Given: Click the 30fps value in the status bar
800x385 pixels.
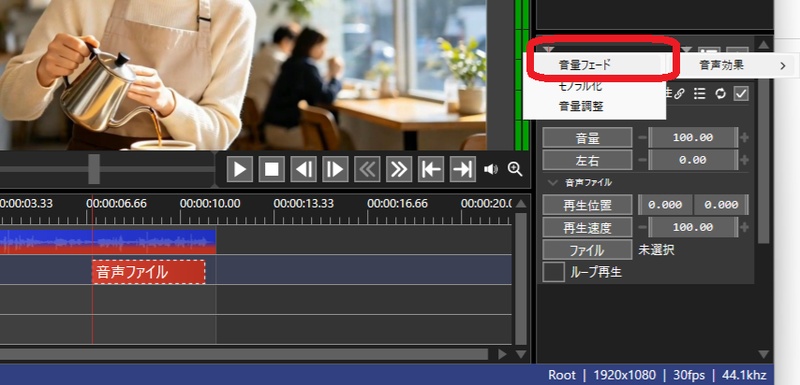Looking at the screenshot, I should click(689, 375).
